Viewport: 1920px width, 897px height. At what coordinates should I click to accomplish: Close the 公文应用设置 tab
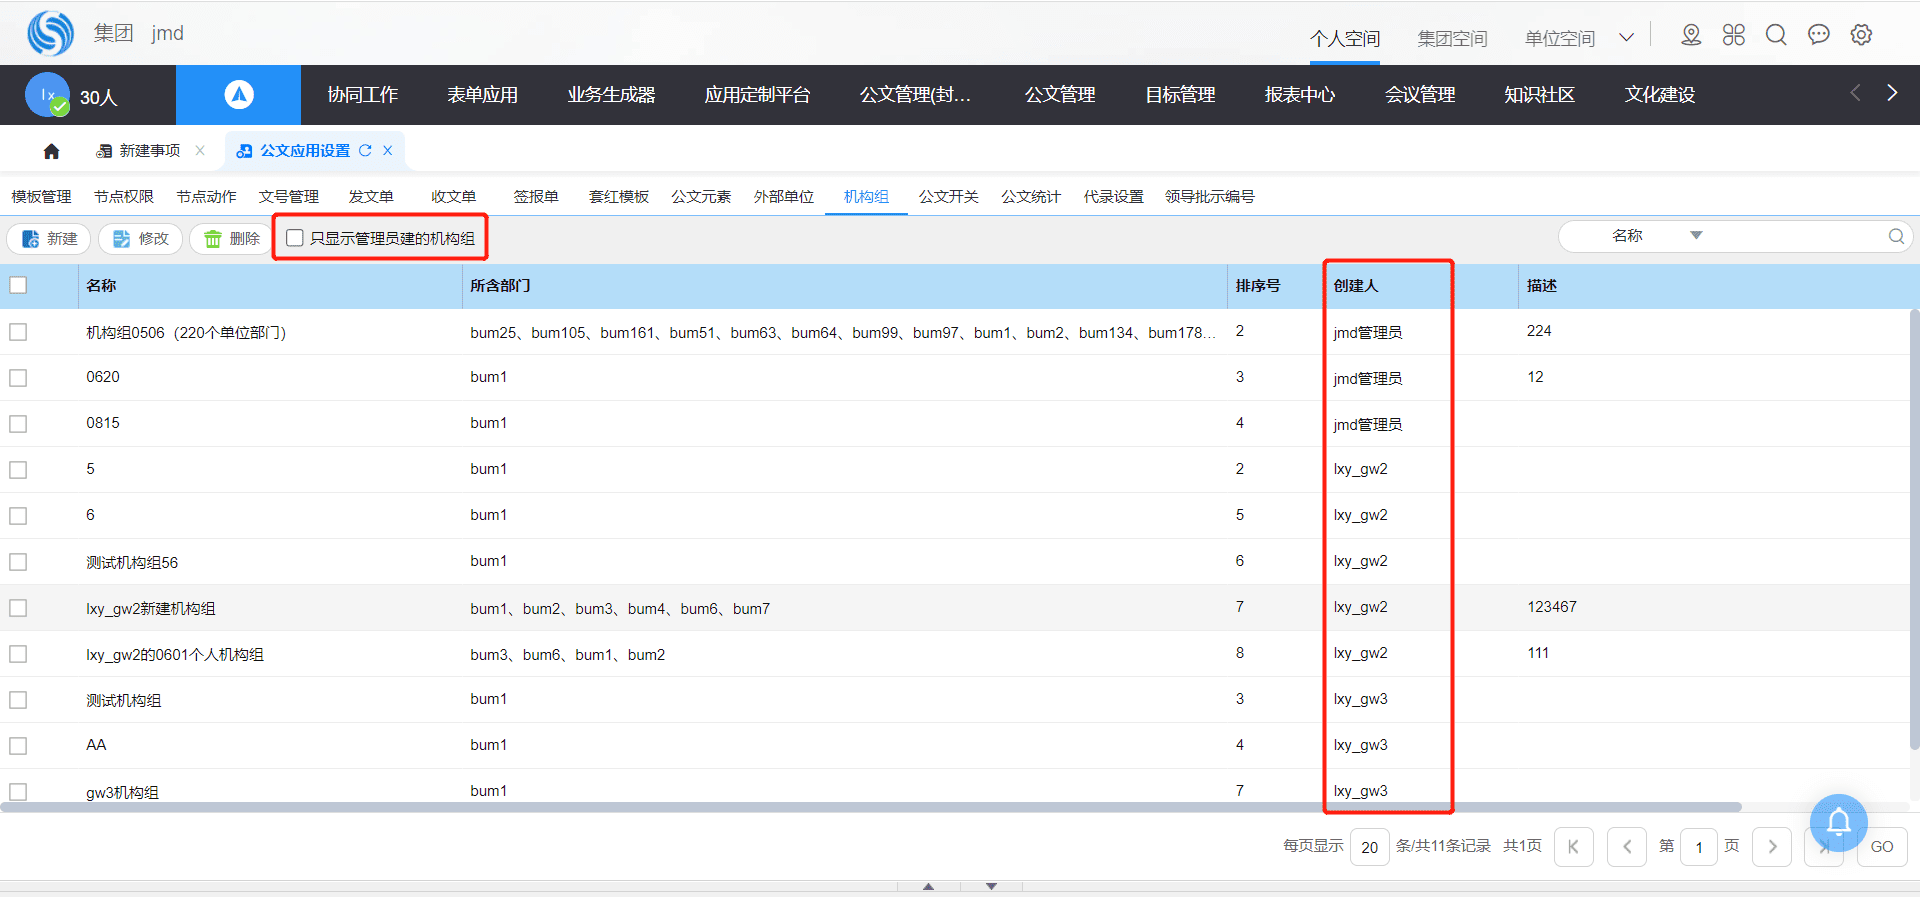point(388,151)
